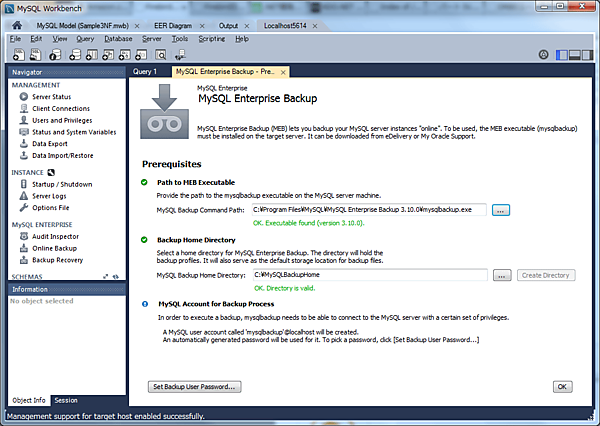Click create new schema toolbar icon
600x426 pixels.
pyautogui.click(x=75, y=55)
